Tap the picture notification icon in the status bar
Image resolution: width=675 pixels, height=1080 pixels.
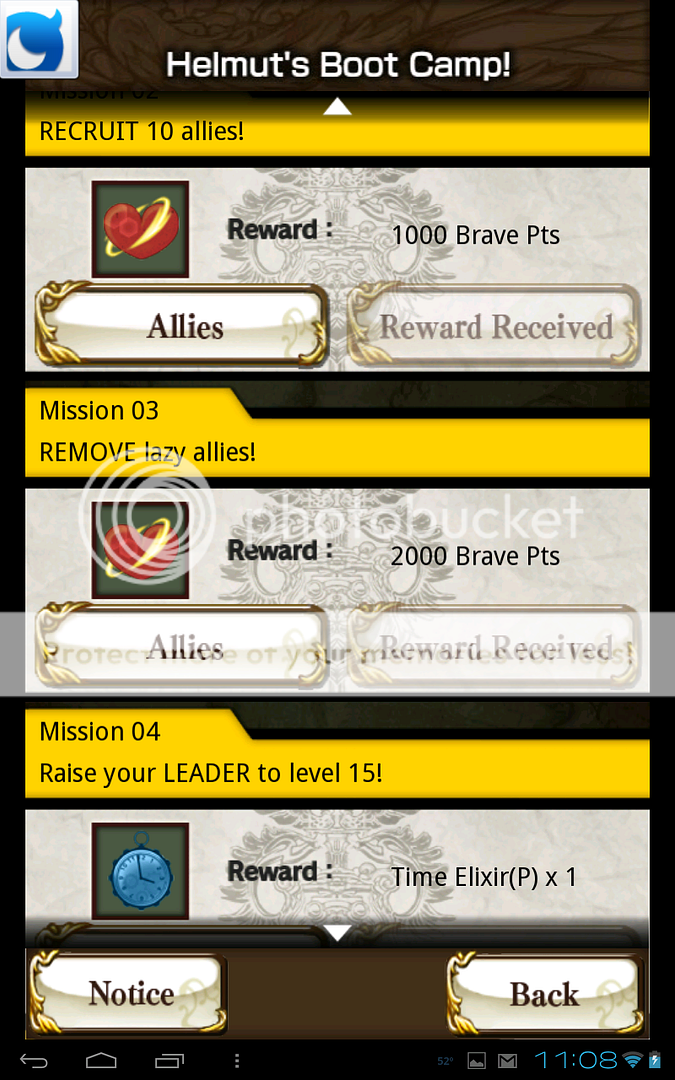477,1061
